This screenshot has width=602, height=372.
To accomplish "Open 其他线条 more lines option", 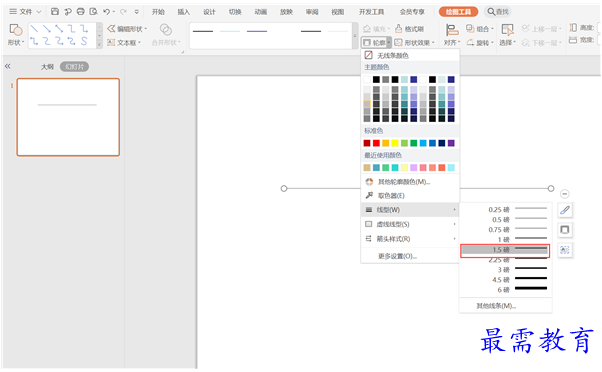I will tap(505, 306).
